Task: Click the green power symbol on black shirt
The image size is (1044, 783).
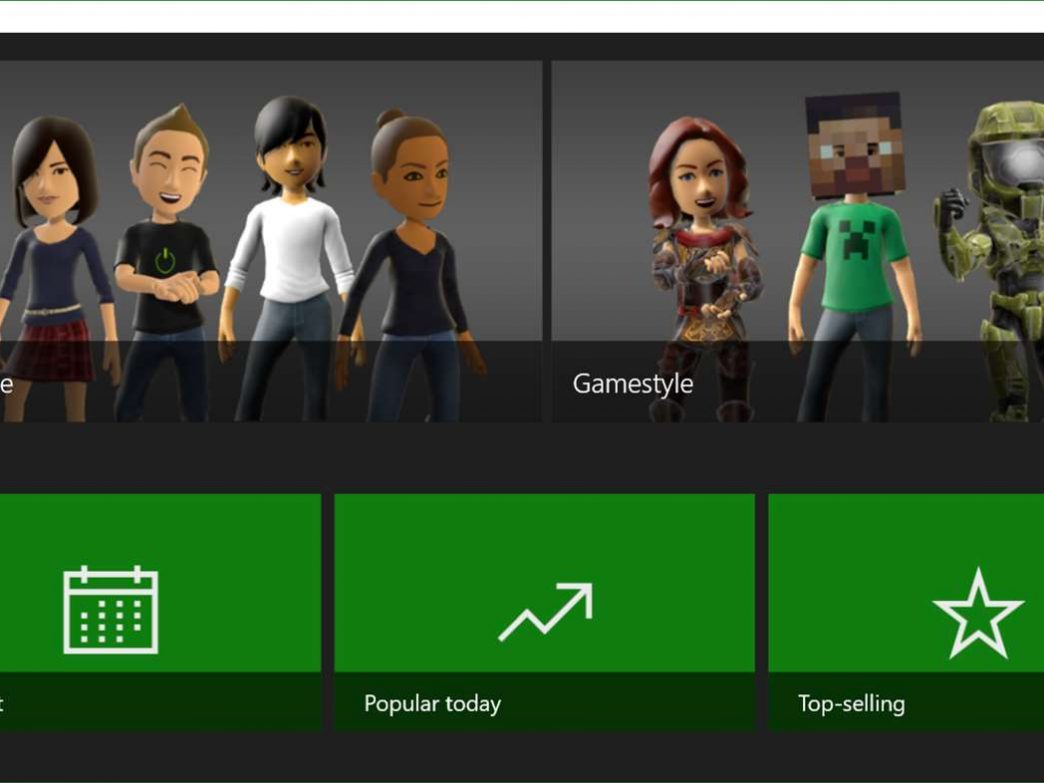Action: [165, 260]
